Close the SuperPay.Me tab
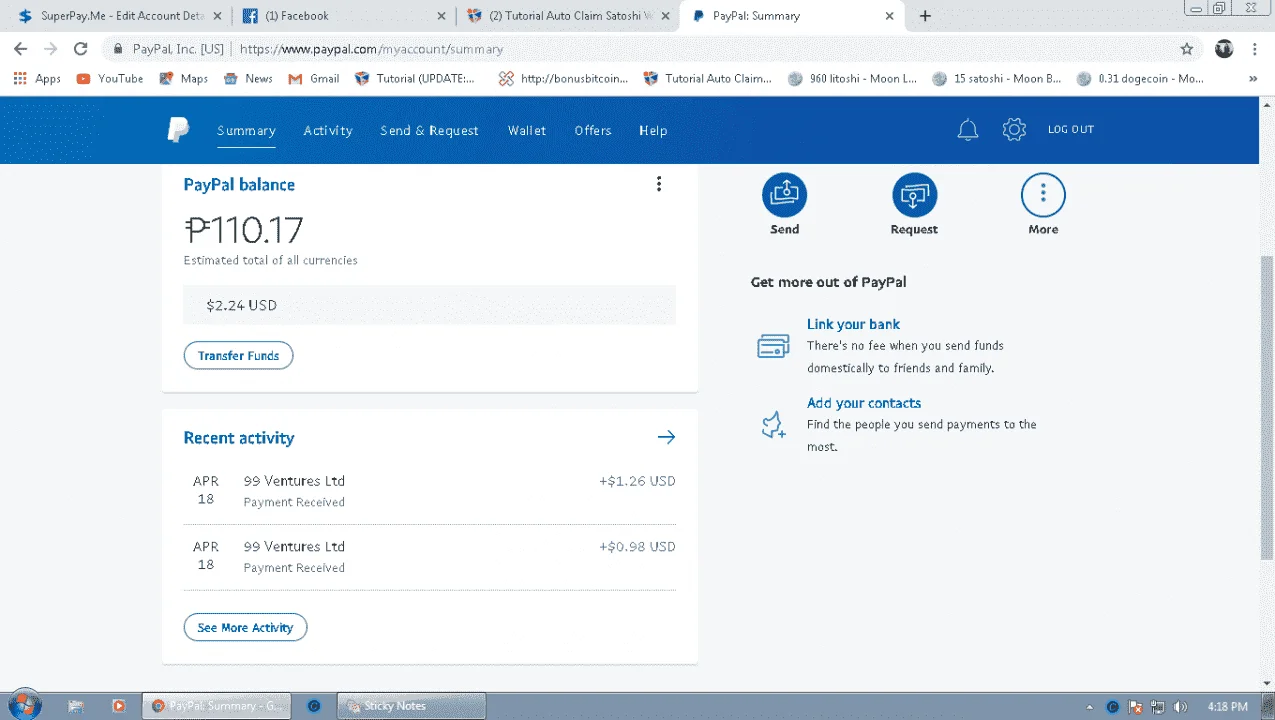The width and height of the screenshot is (1275, 720). point(217,16)
